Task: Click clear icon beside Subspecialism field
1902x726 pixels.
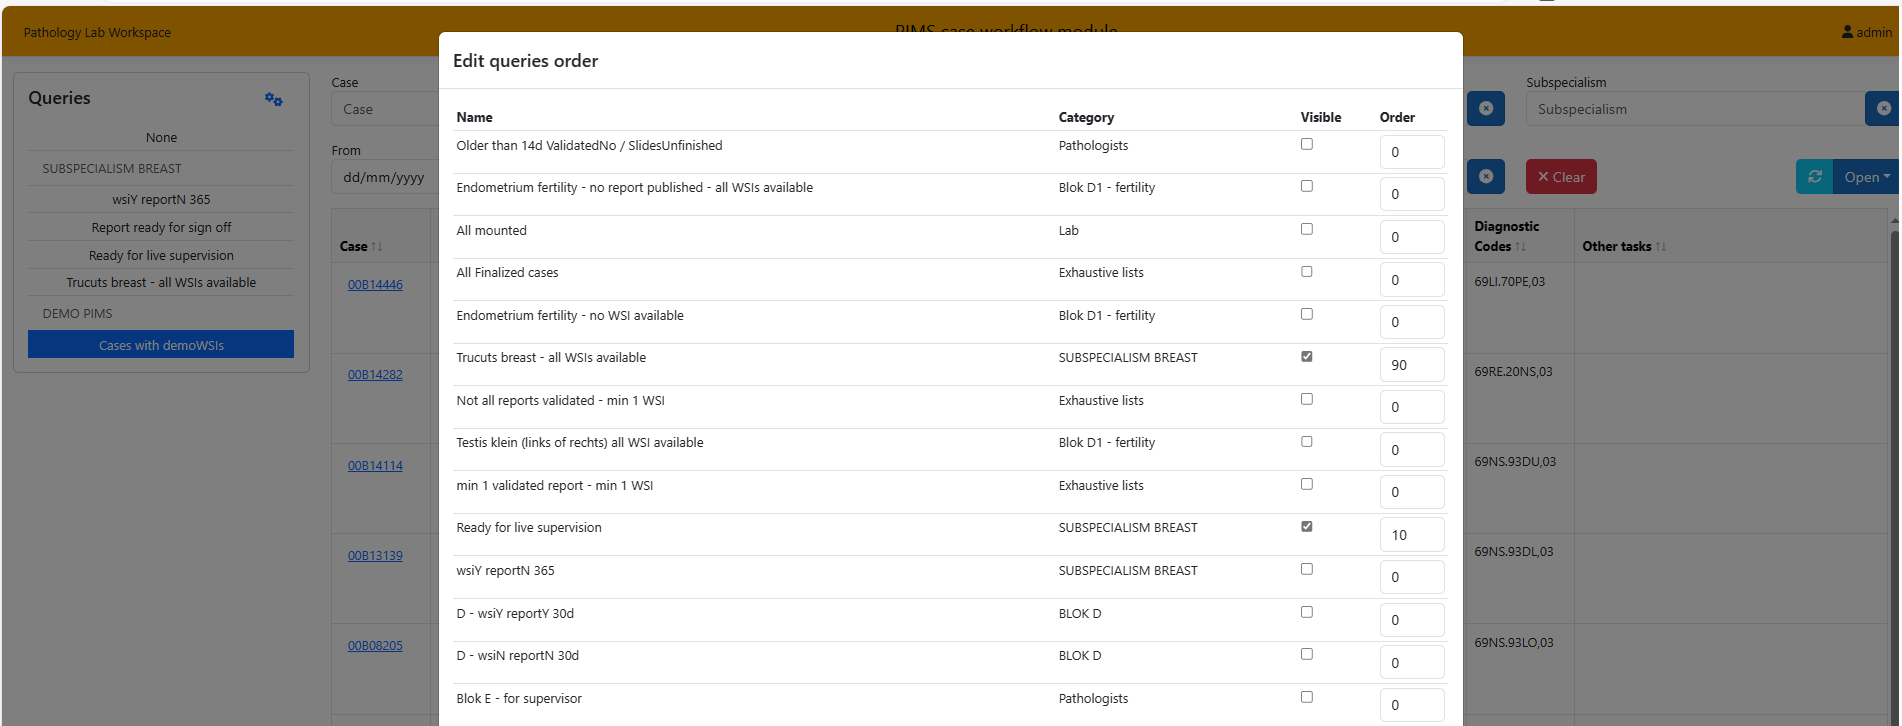Action: click(x=1882, y=109)
